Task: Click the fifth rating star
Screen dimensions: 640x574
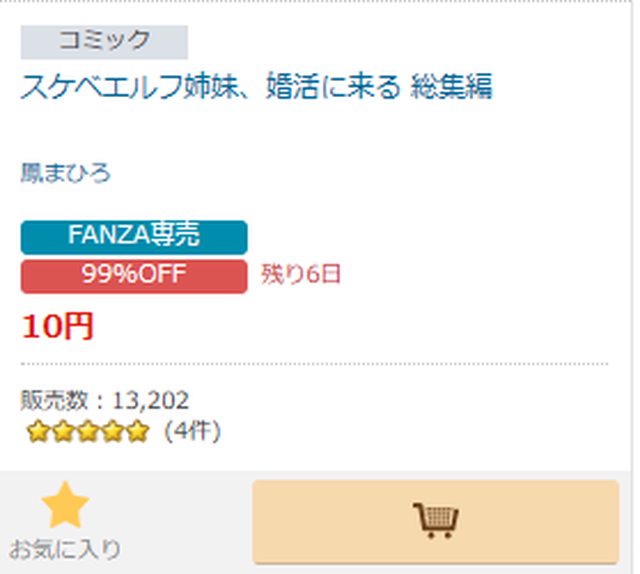Action: [x=138, y=433]
